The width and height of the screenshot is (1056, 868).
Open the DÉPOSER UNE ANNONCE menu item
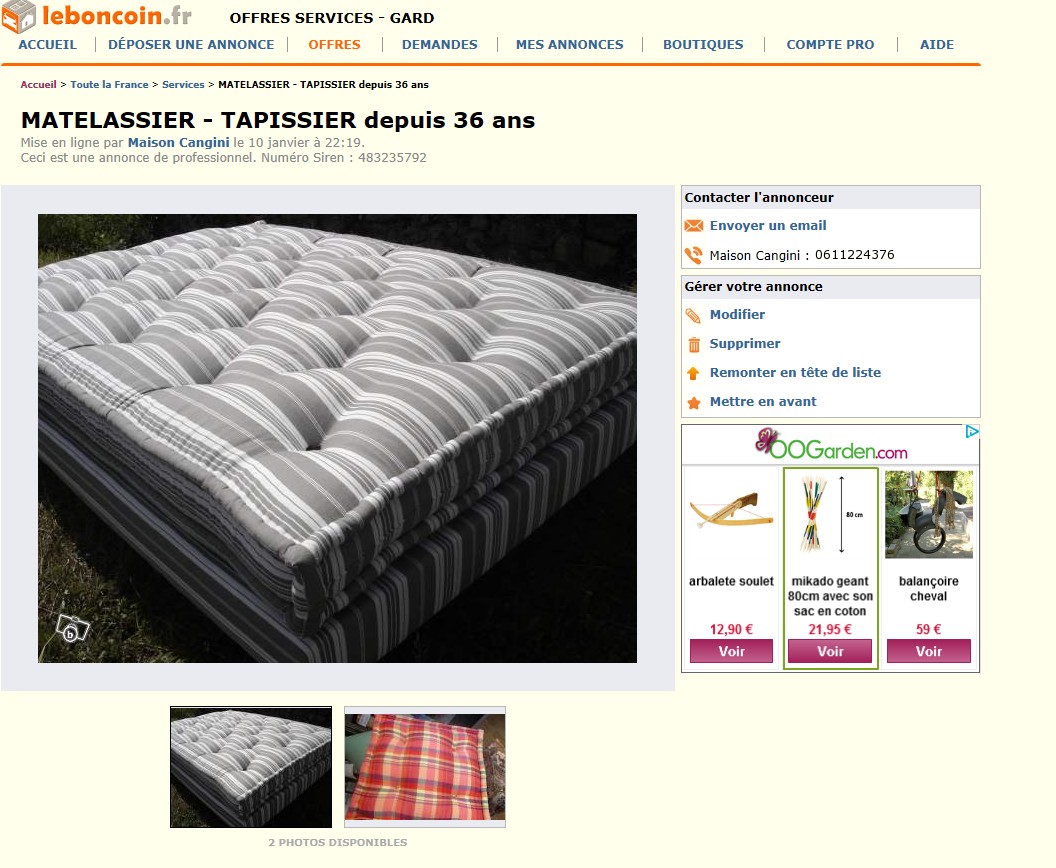click(191, 44)
